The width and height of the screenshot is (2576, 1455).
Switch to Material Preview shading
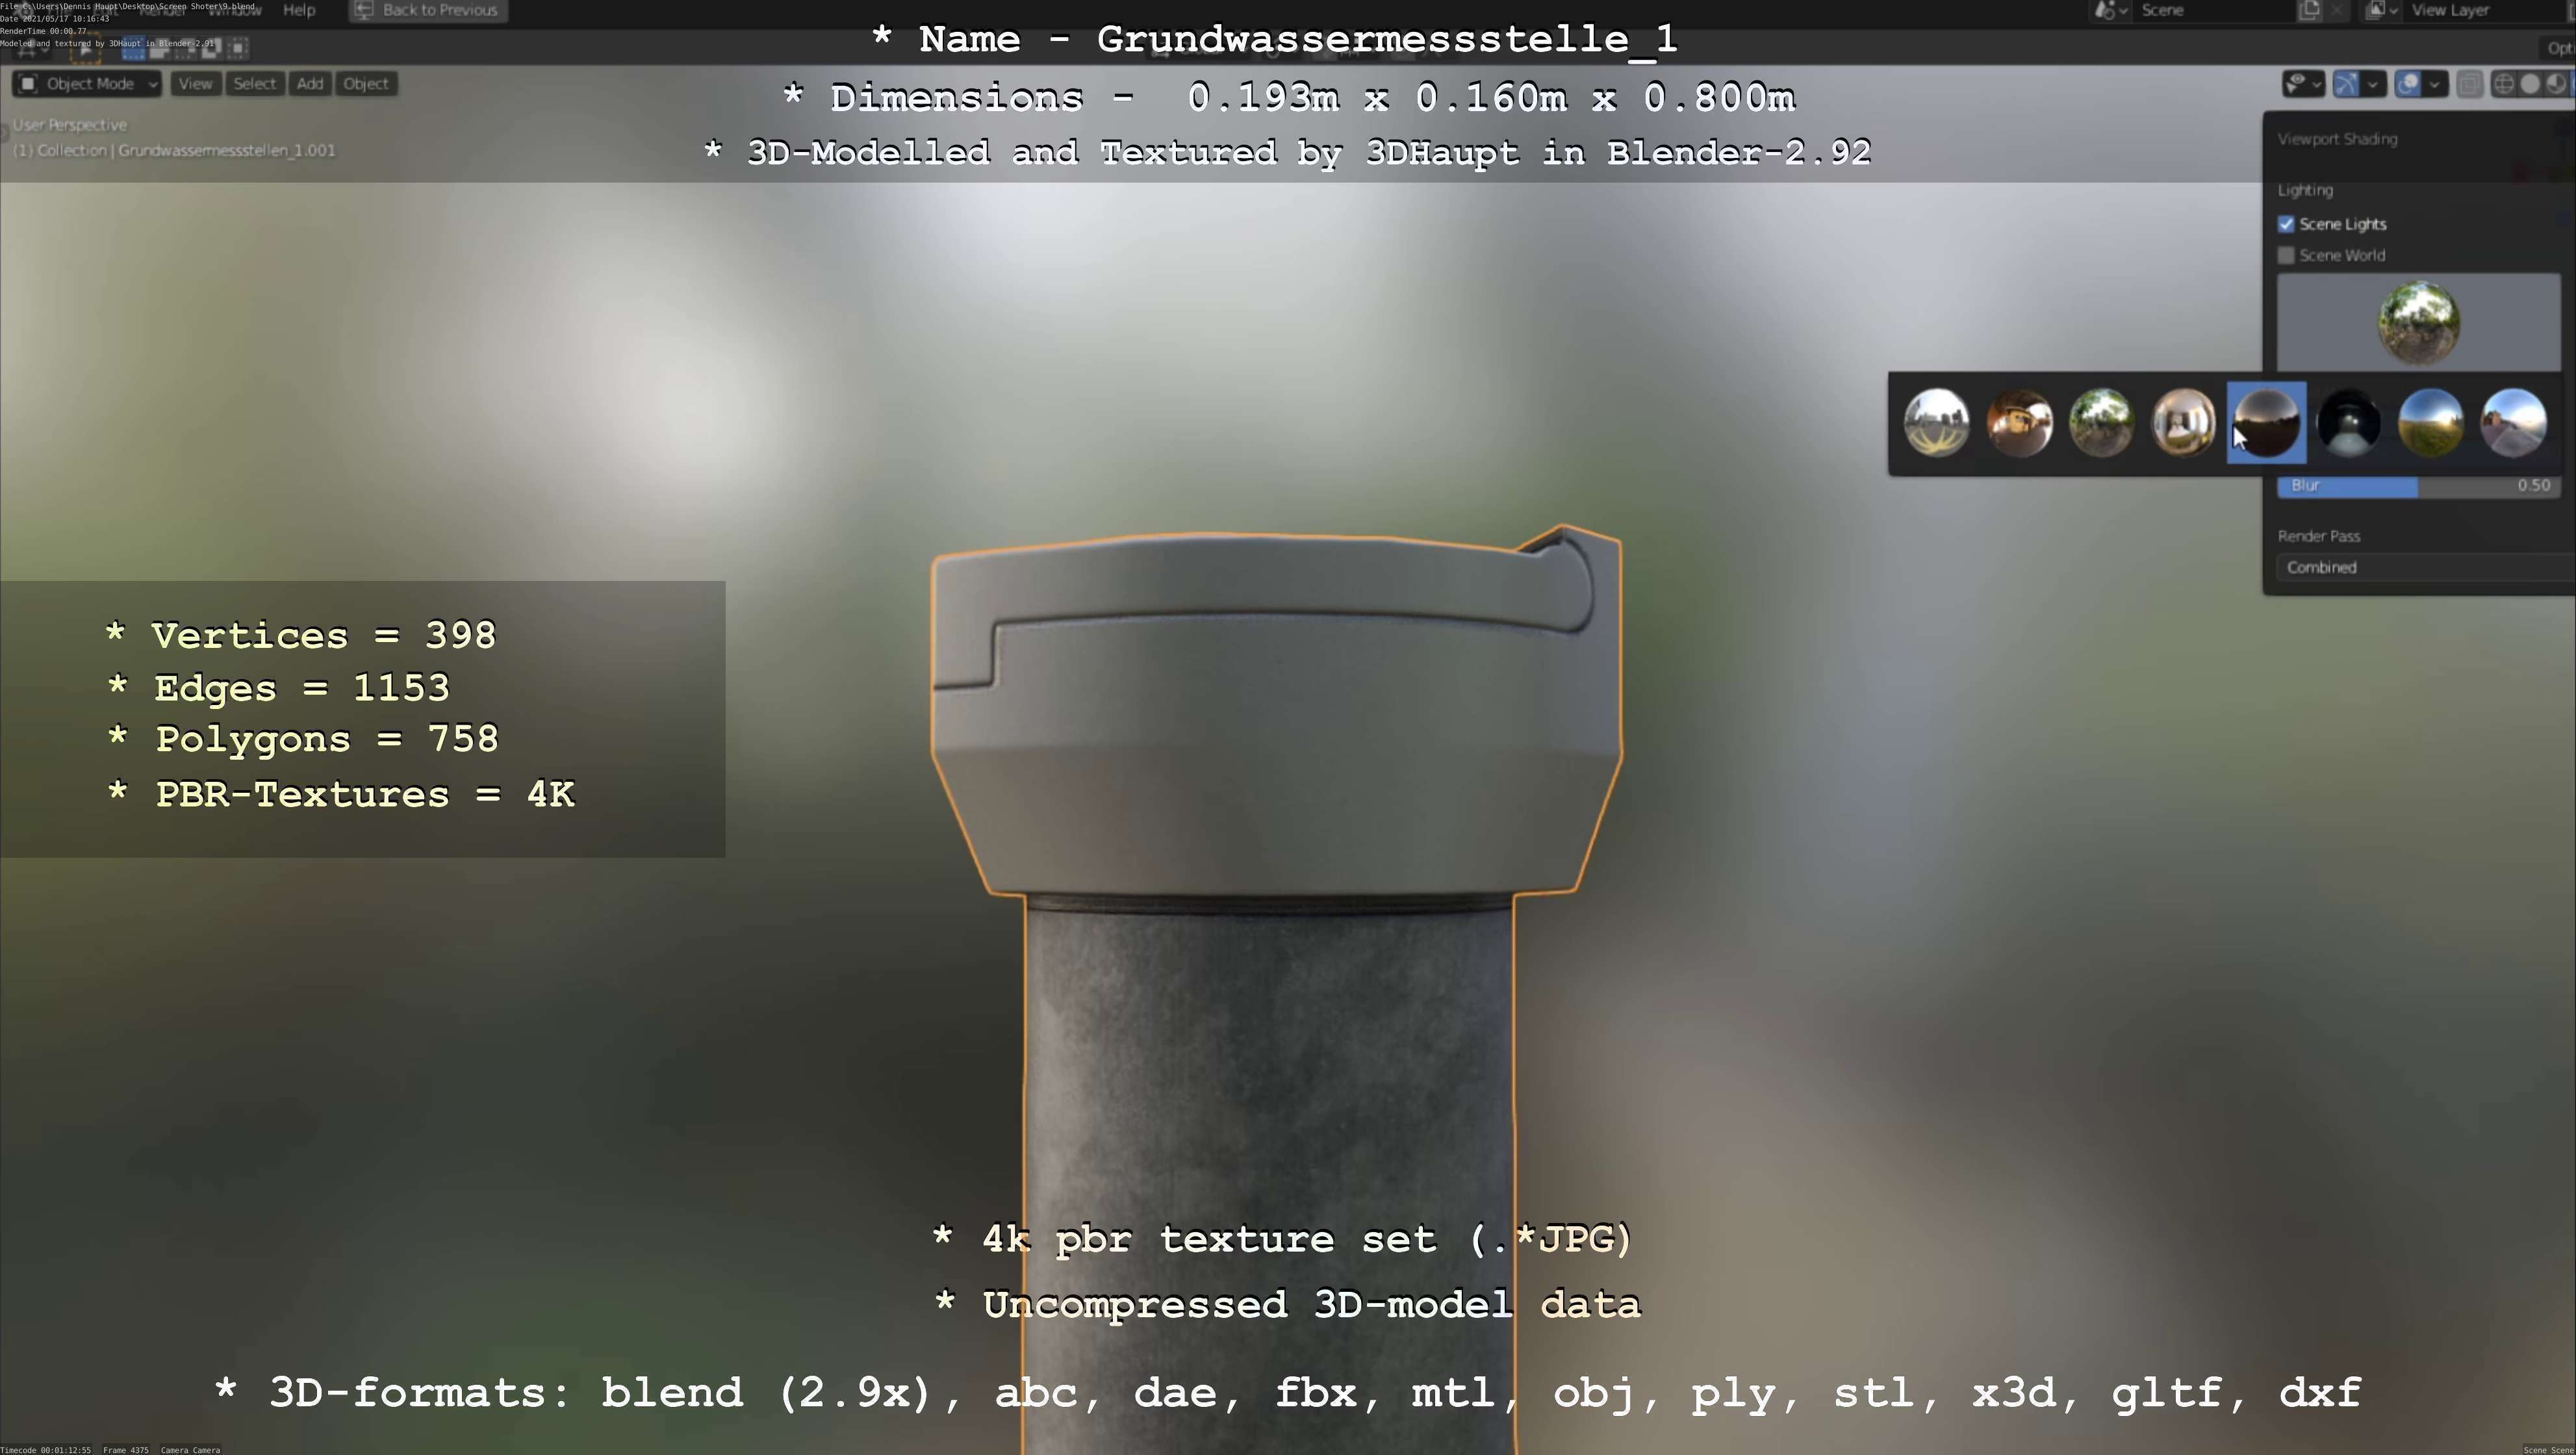[x=2556, y=84]
